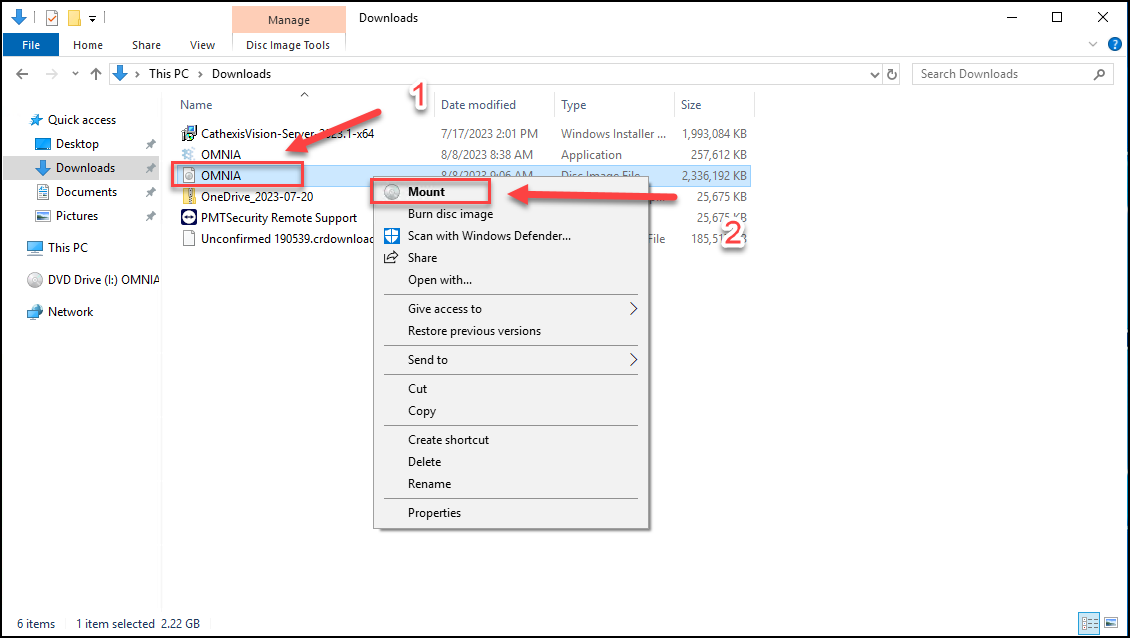Go up one folder level
The width and height of the screenshot is (1130, 638).
pyautogui.click(x=96, y=74)
